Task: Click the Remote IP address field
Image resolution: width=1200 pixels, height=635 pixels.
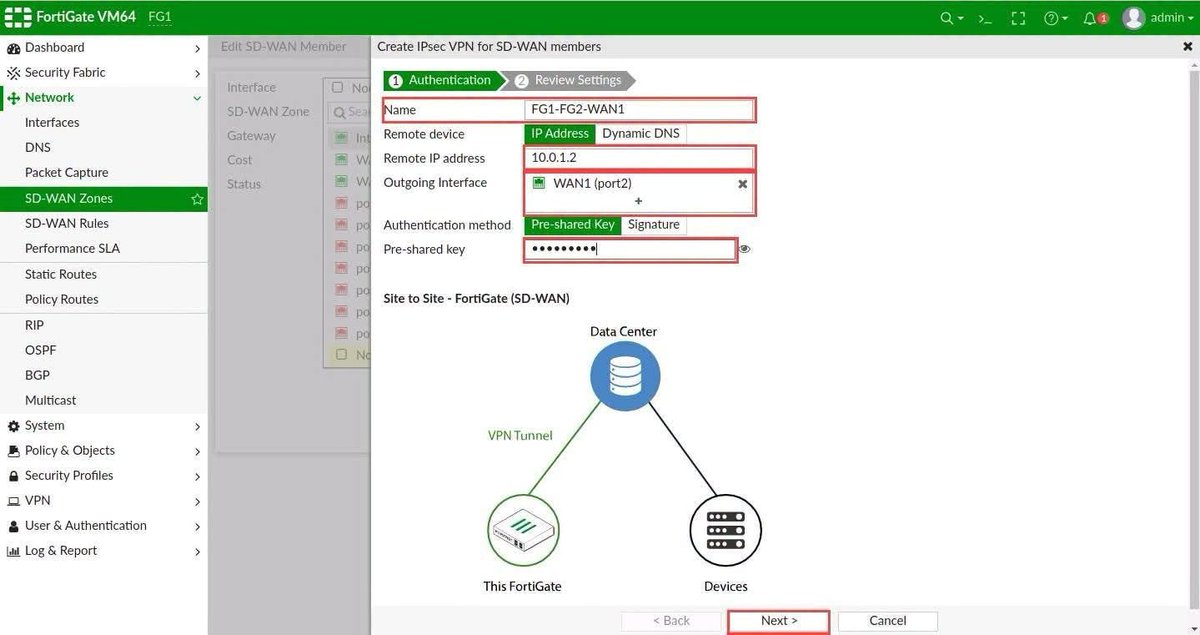Action: (638, 158)
